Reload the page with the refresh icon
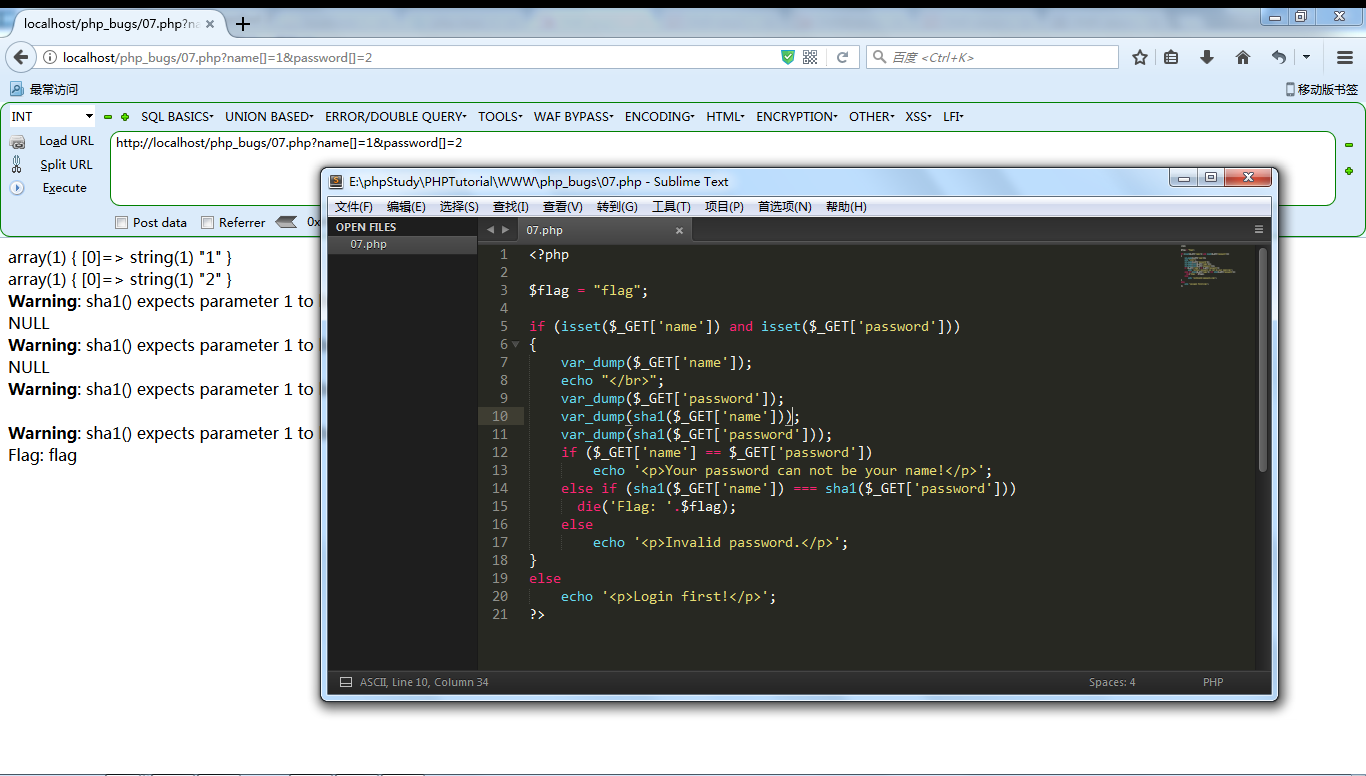1366x776 pixels. point(842,57)
